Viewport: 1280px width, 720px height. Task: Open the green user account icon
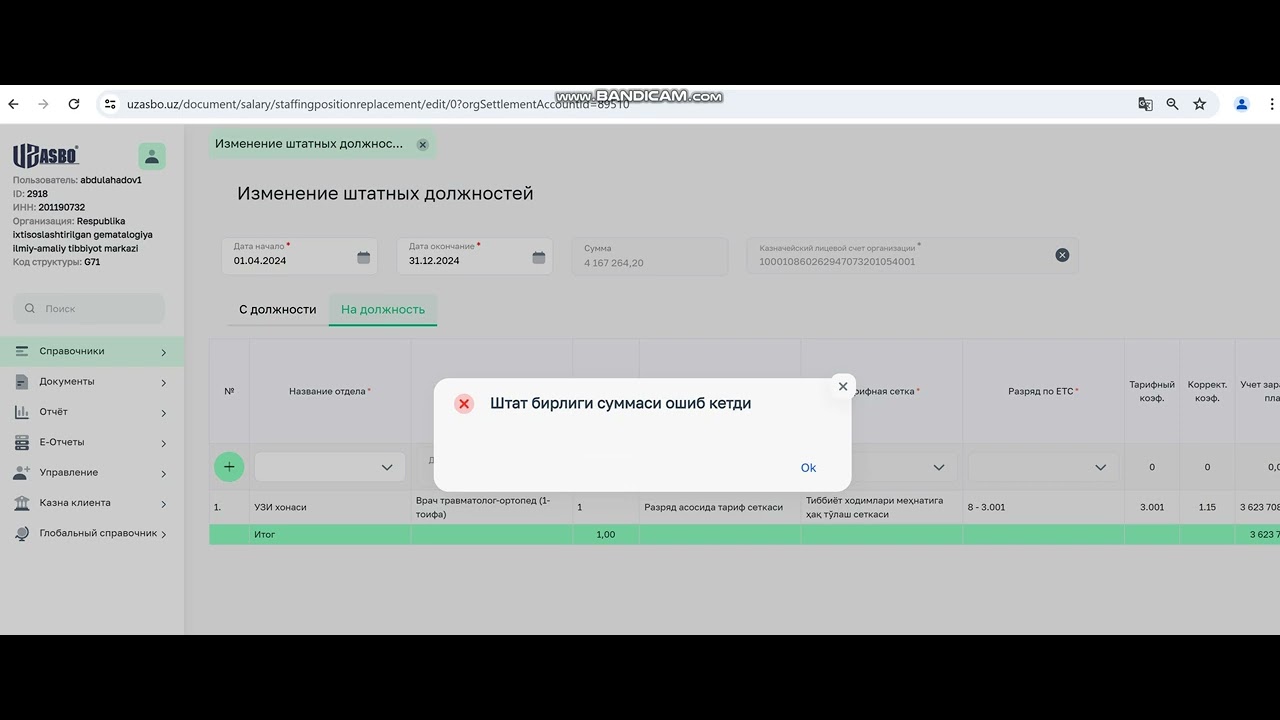pos(152,156)
